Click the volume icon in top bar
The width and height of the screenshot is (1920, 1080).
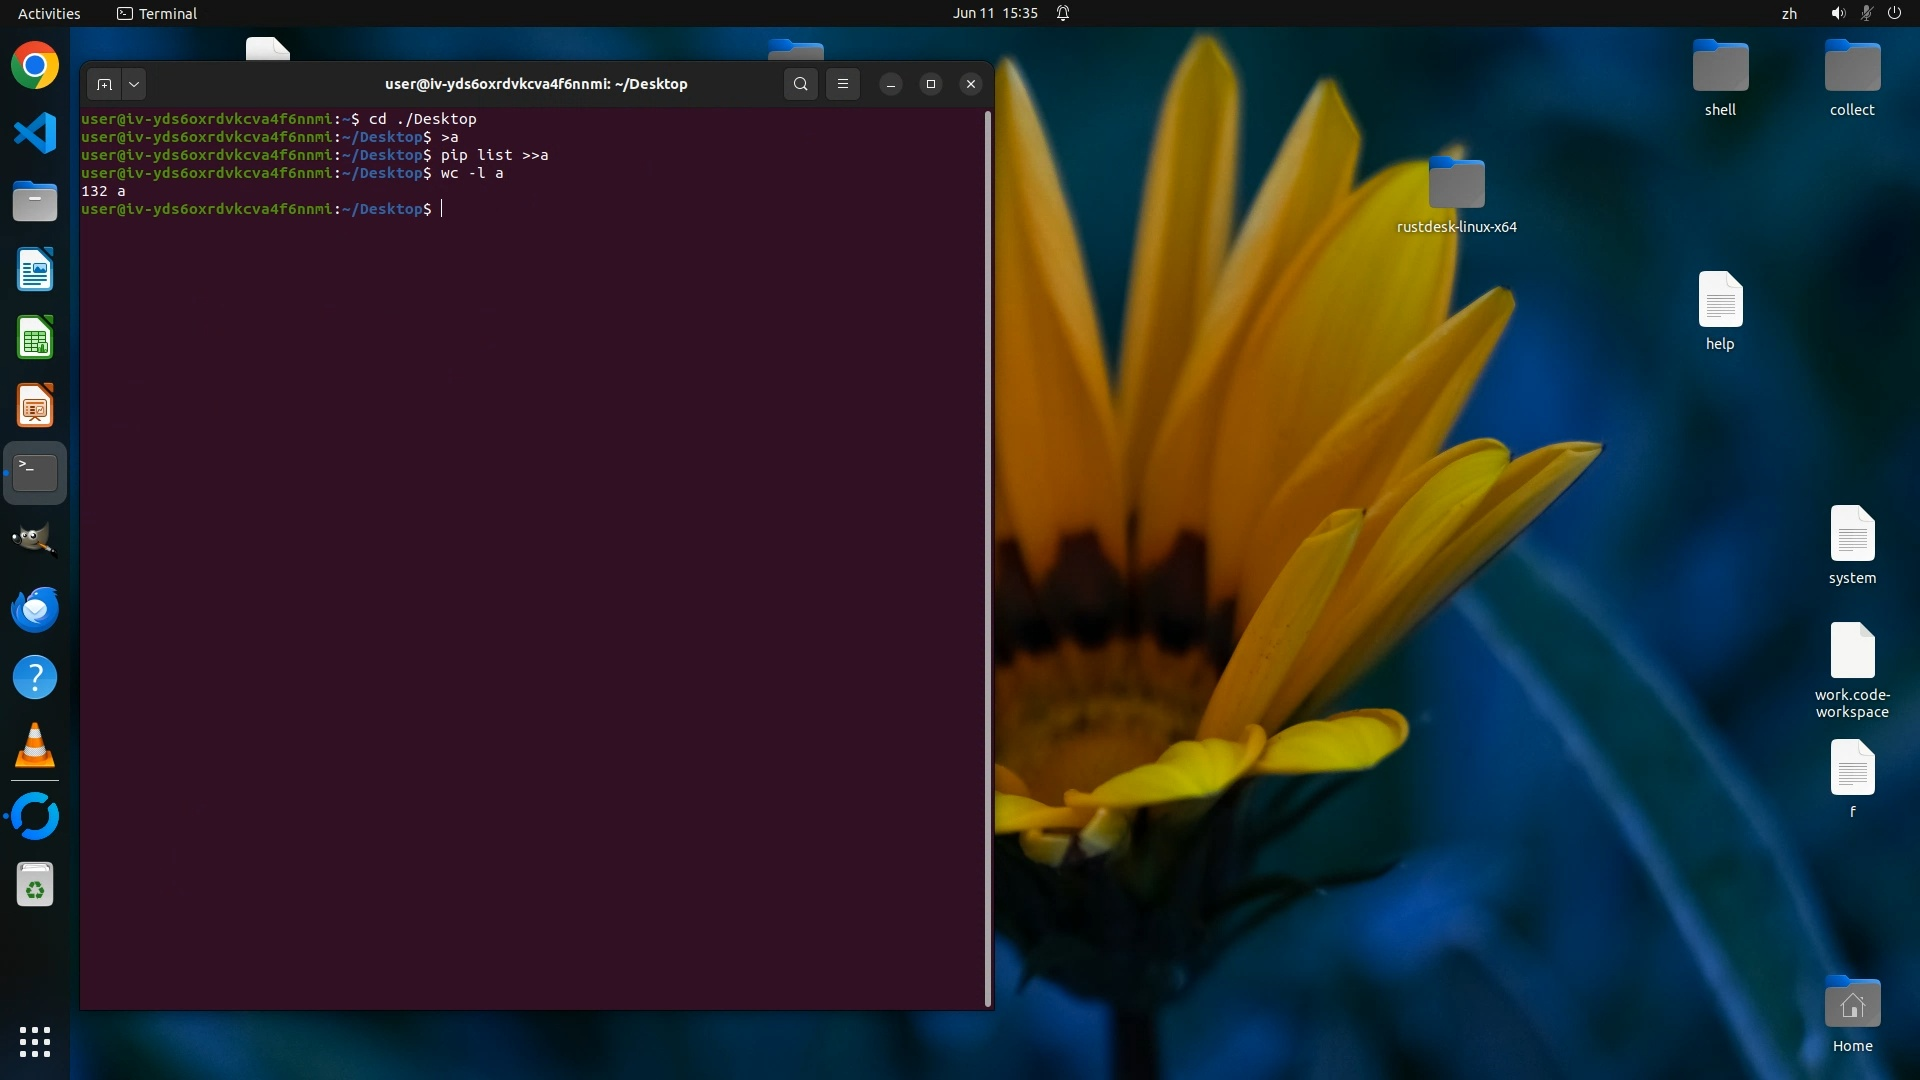(x=1837, y=13)
